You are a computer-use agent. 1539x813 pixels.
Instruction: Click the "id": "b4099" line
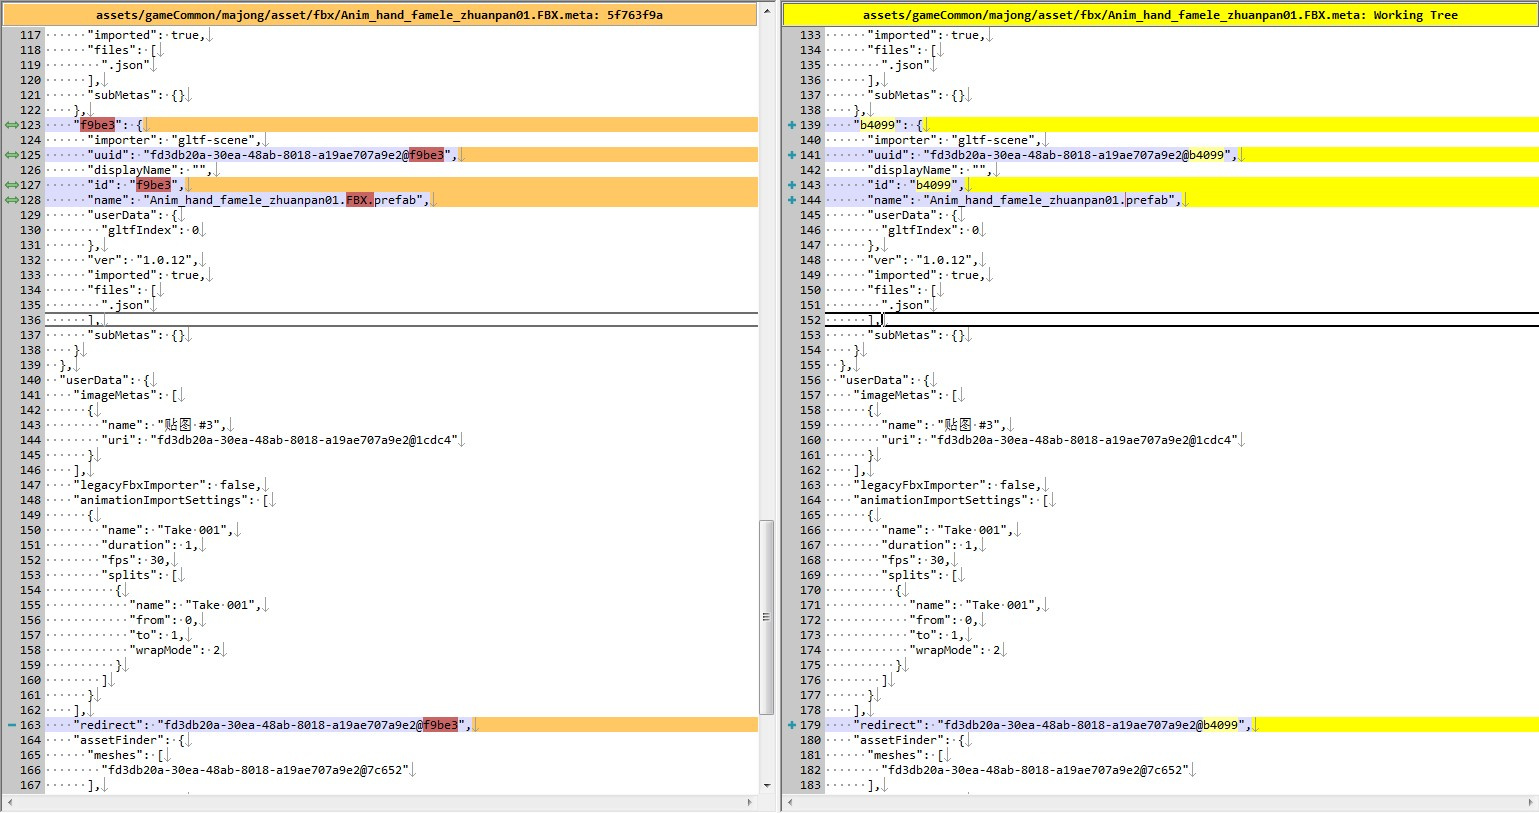(1182, 185)
